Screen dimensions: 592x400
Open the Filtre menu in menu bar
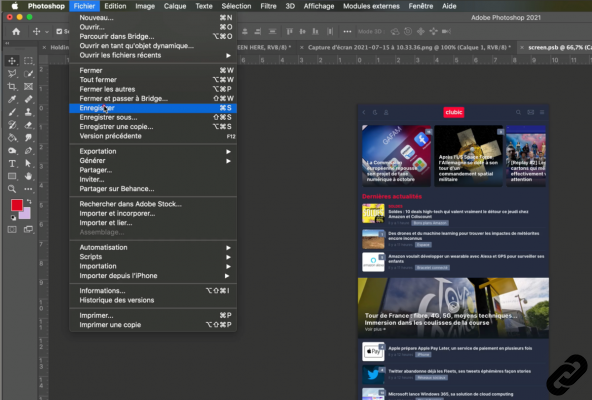[x=268, y=6]
